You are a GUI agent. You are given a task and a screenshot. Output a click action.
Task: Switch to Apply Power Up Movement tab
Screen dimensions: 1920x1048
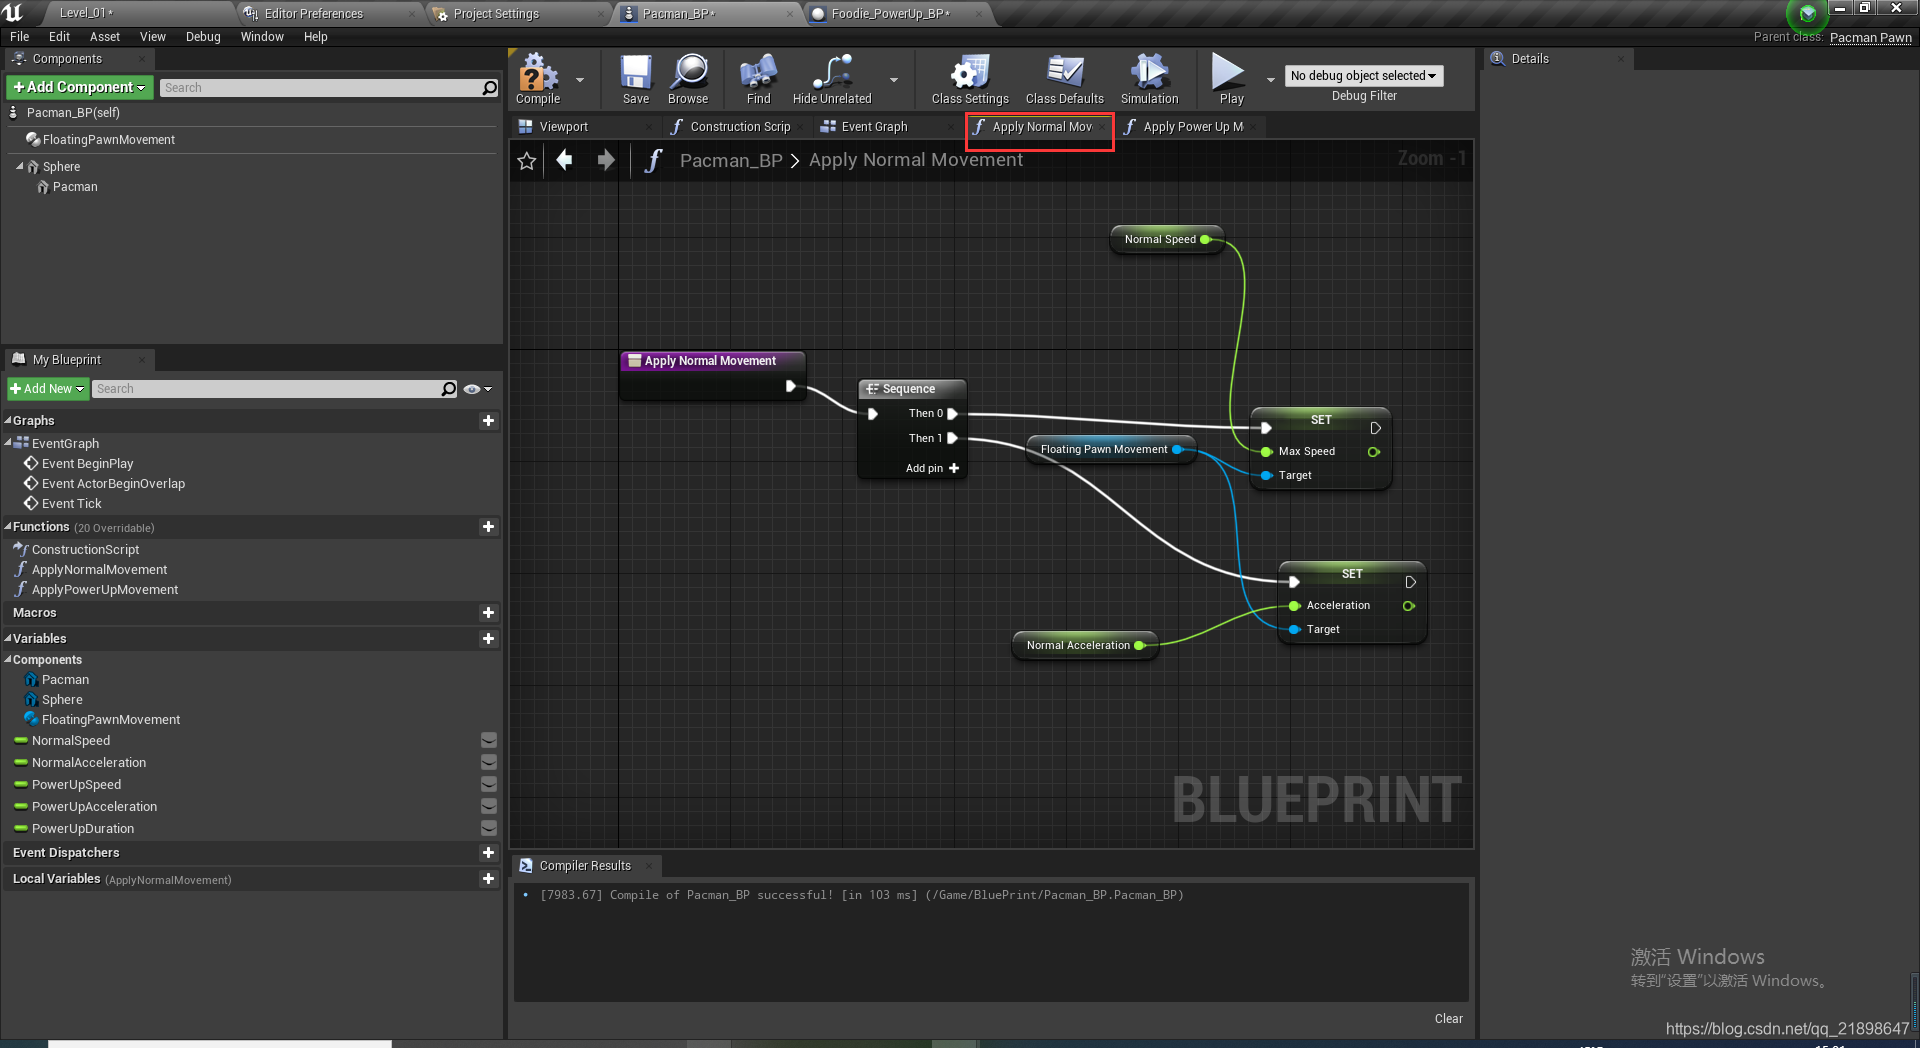pos(1193,127)
